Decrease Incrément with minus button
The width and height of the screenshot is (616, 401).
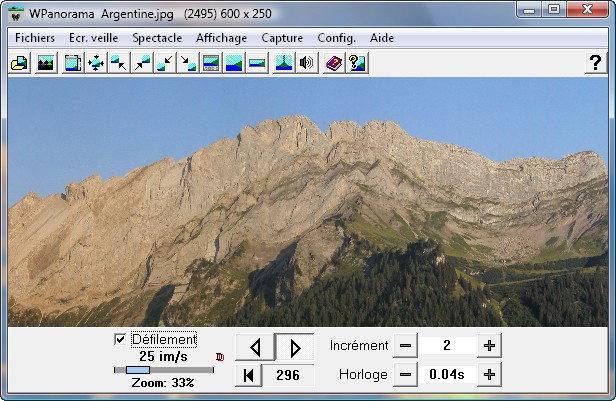tap(405, 346)
